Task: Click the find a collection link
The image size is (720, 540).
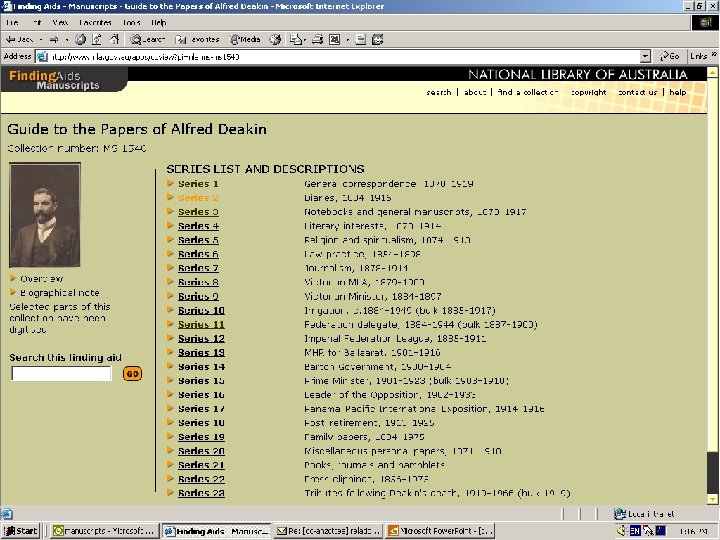Action: tap(528, 92)
